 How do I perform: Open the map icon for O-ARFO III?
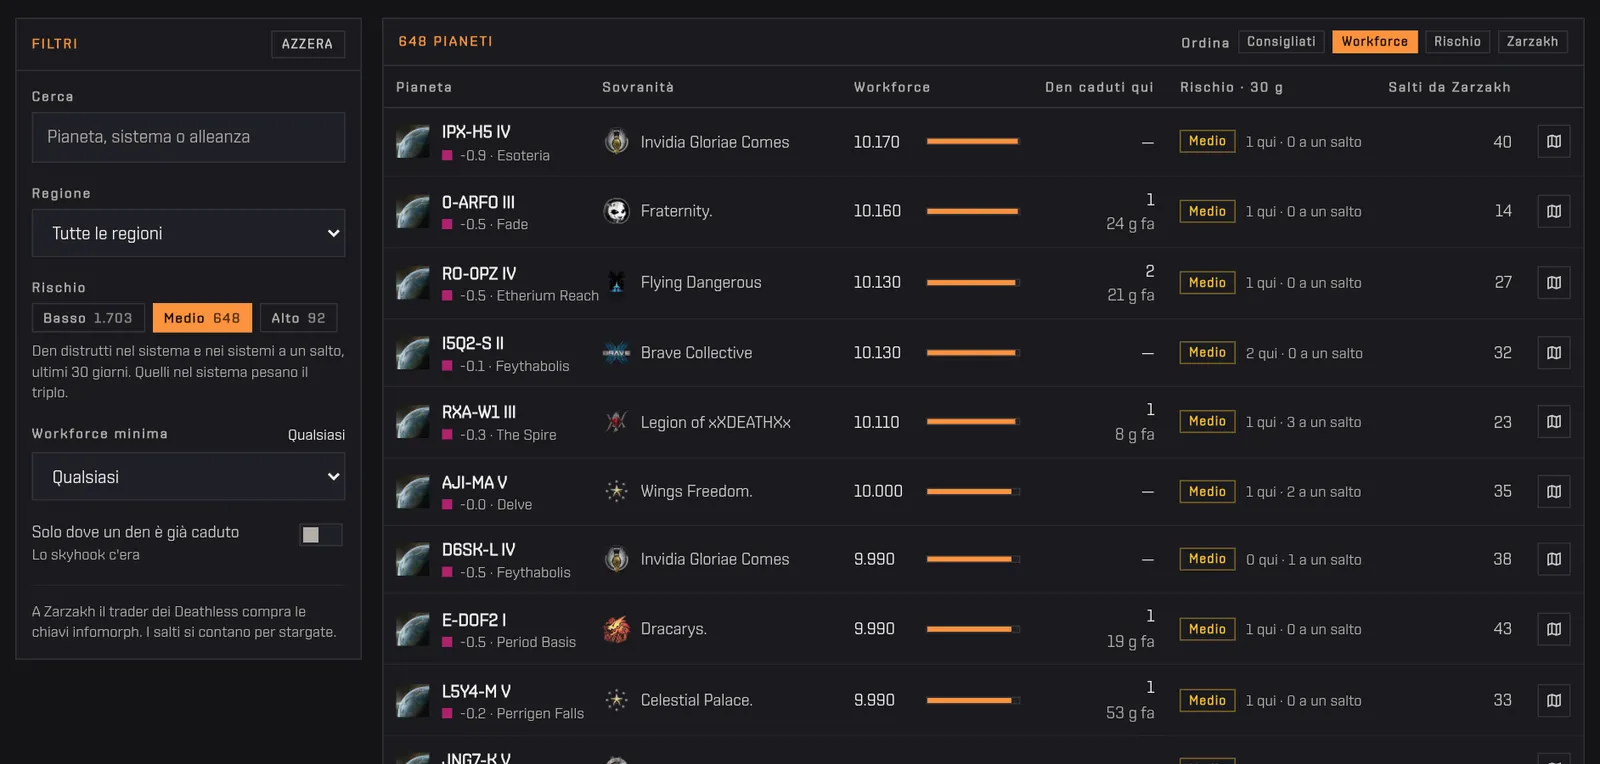pos(1553,211)
